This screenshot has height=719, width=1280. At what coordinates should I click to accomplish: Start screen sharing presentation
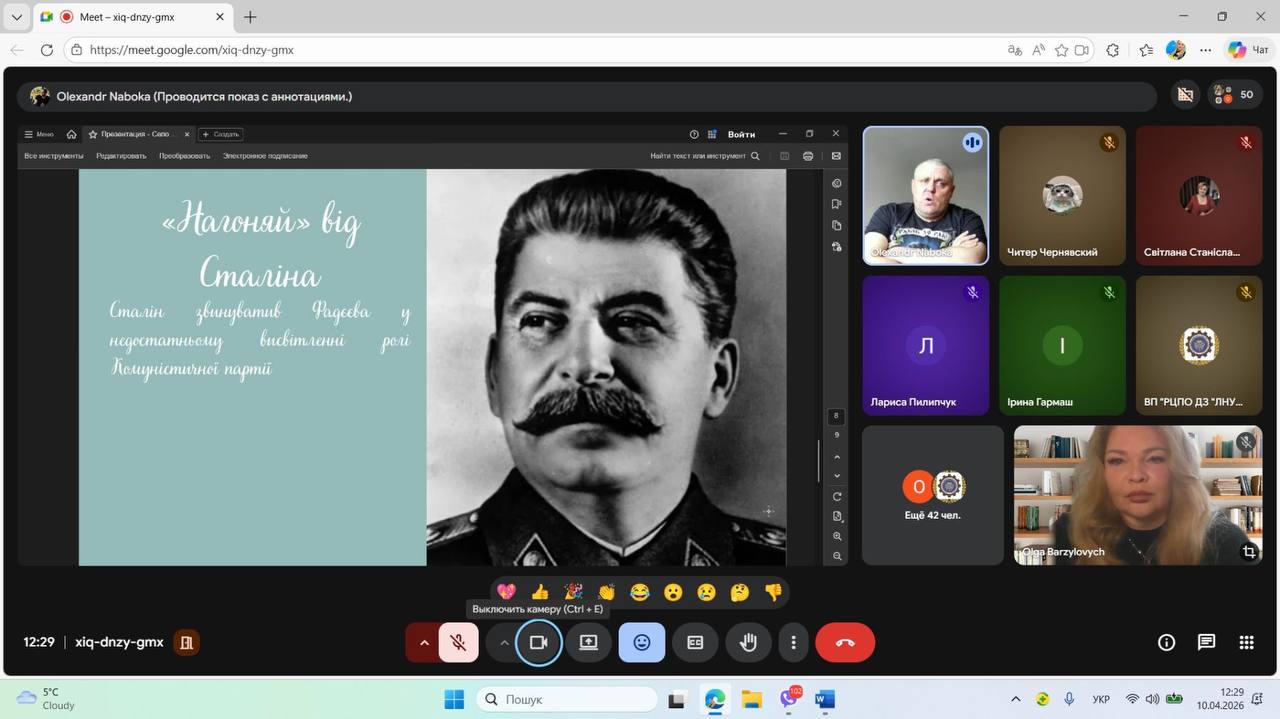click(588, 643)
